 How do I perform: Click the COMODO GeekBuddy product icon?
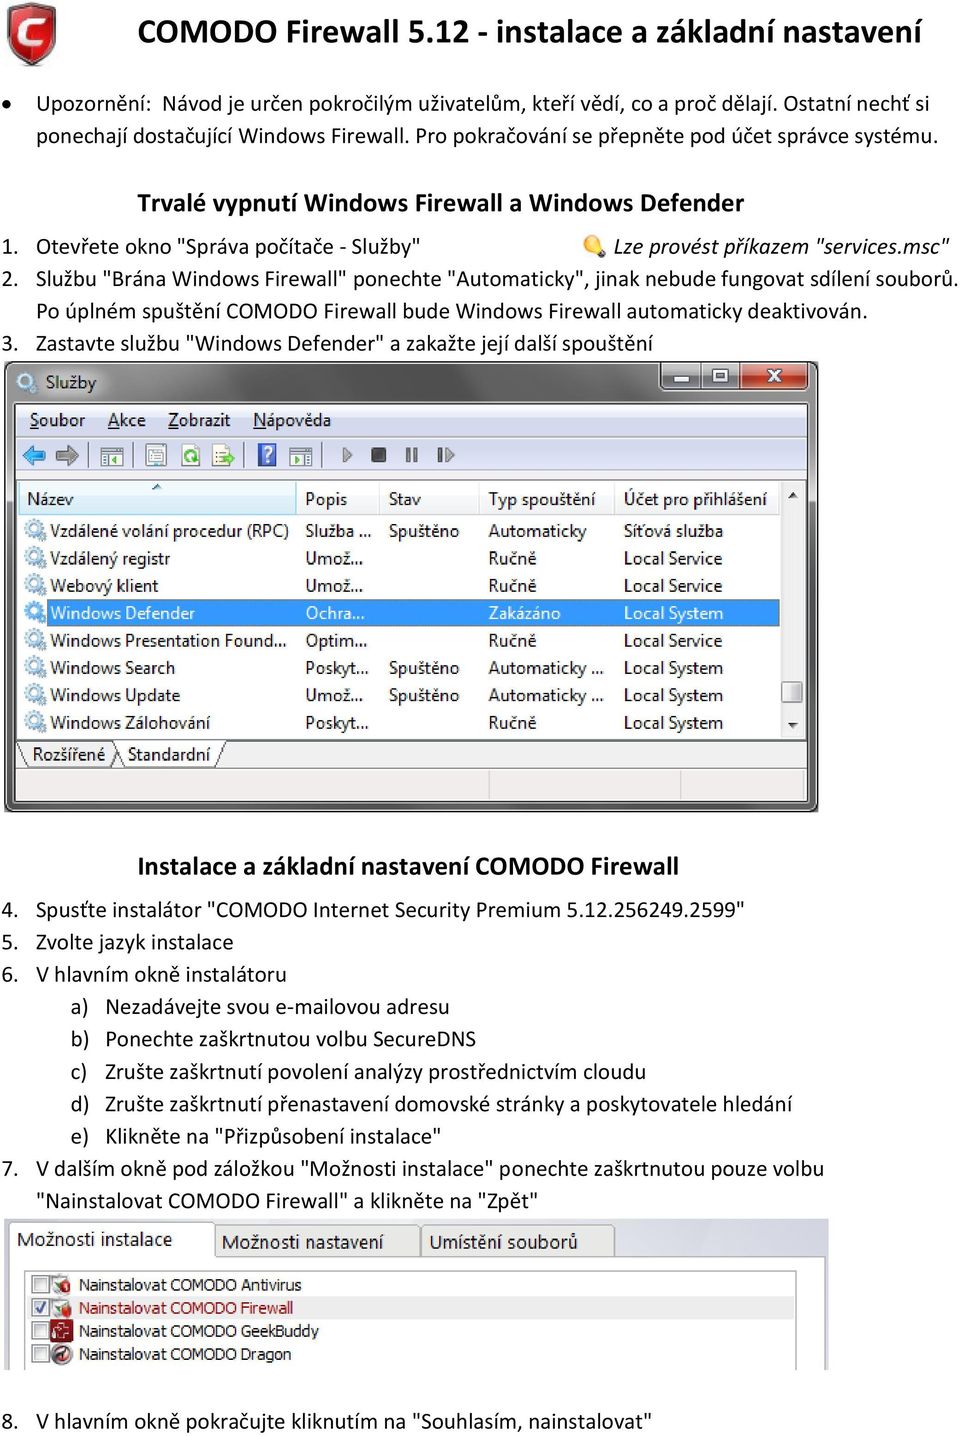click(x=62, y=1330)
